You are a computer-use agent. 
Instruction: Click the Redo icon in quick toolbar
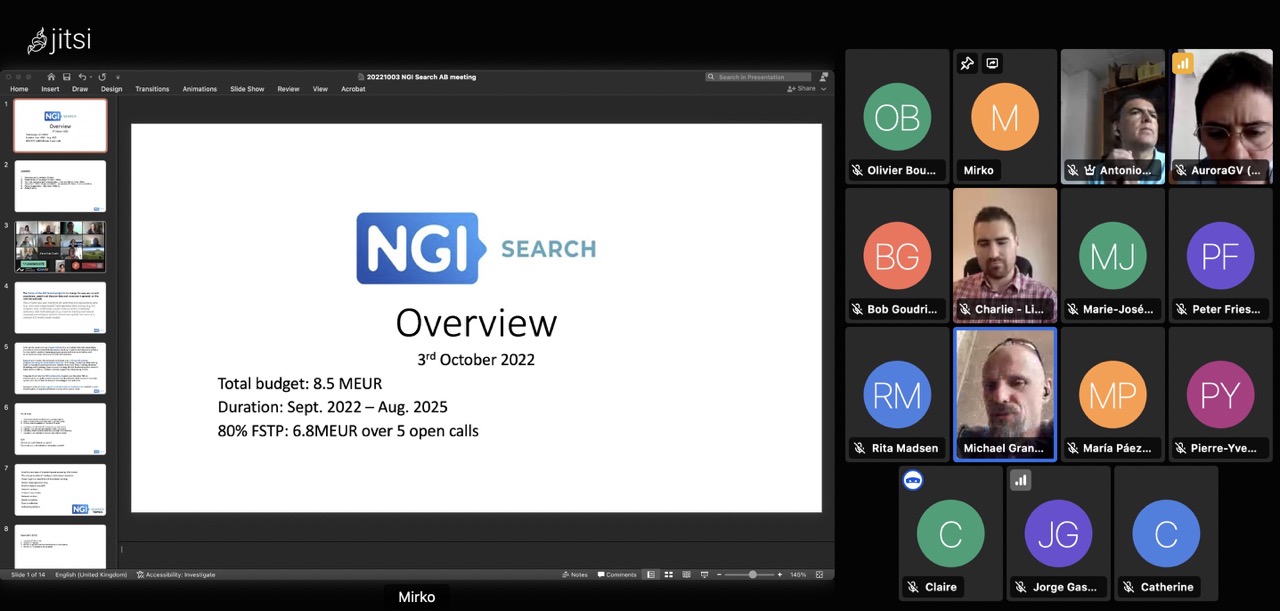(x=102, y=77)
